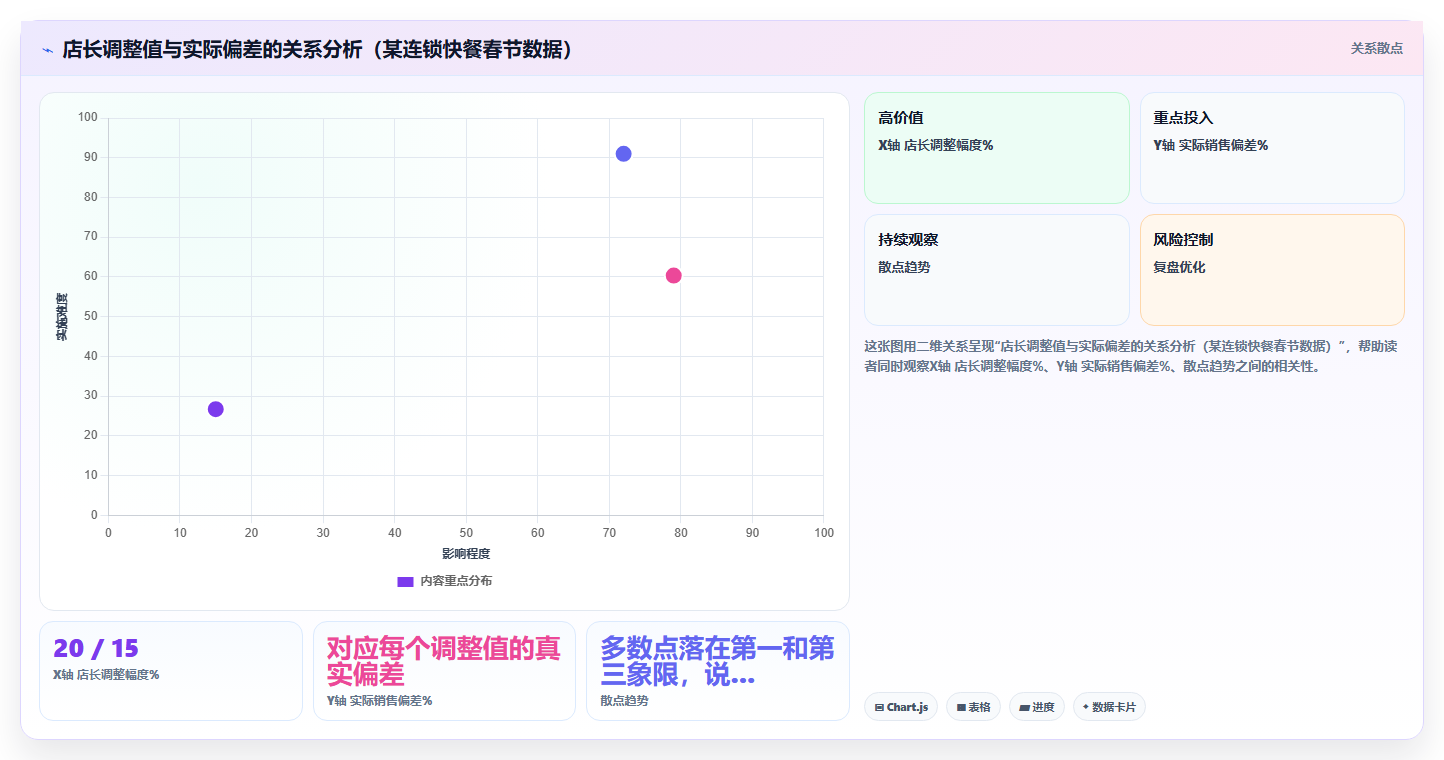Click the 20 / 15 metric value
Screen dimensions: 1444x760
pos(96,649)
